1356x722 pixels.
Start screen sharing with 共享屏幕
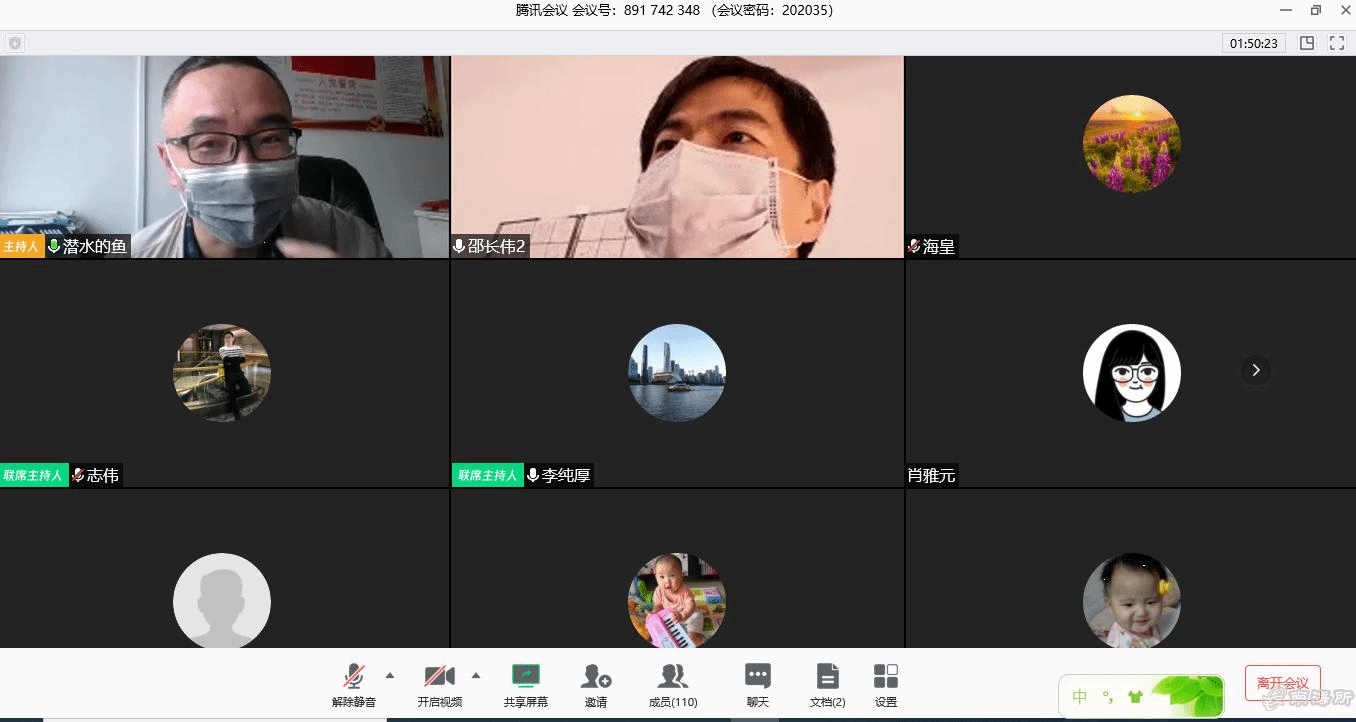525,685
